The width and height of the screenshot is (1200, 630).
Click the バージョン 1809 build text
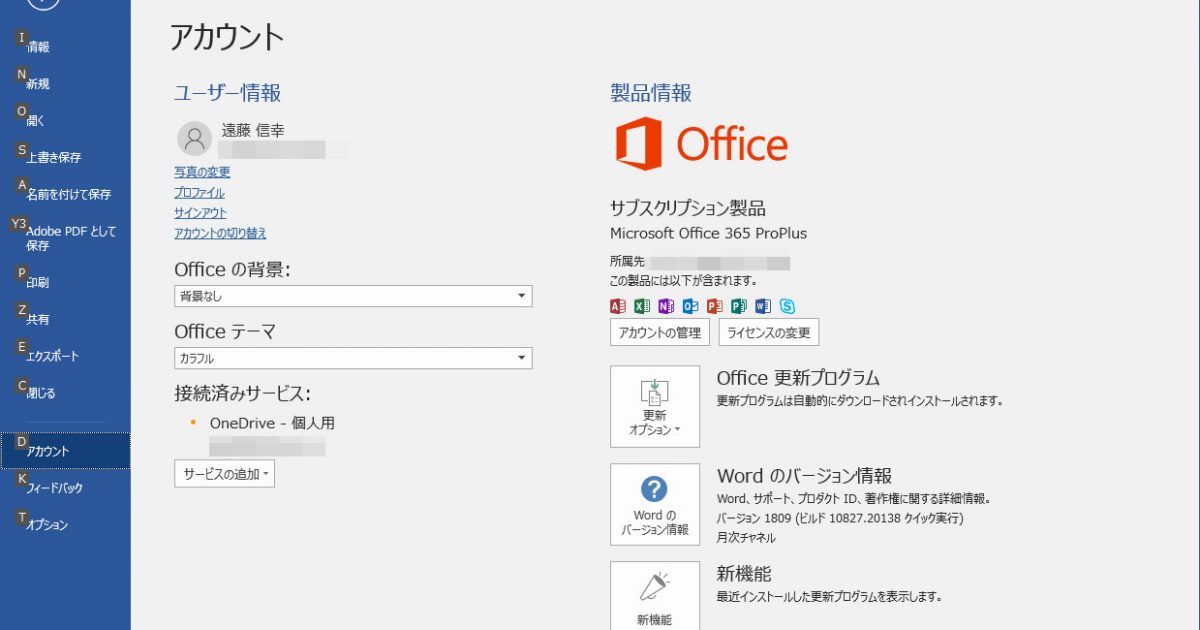(840, 518)
